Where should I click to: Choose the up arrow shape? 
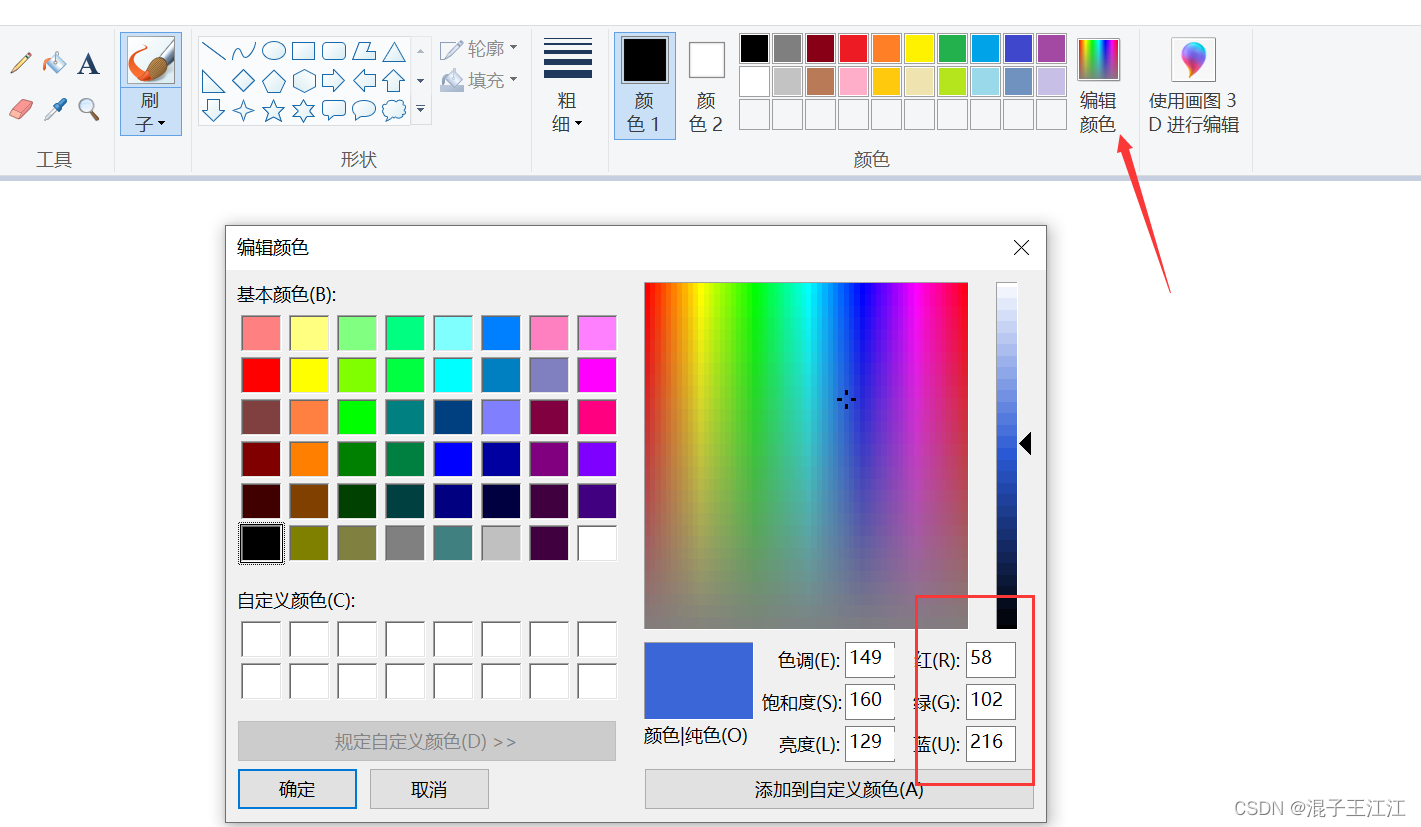coord(394,81)
